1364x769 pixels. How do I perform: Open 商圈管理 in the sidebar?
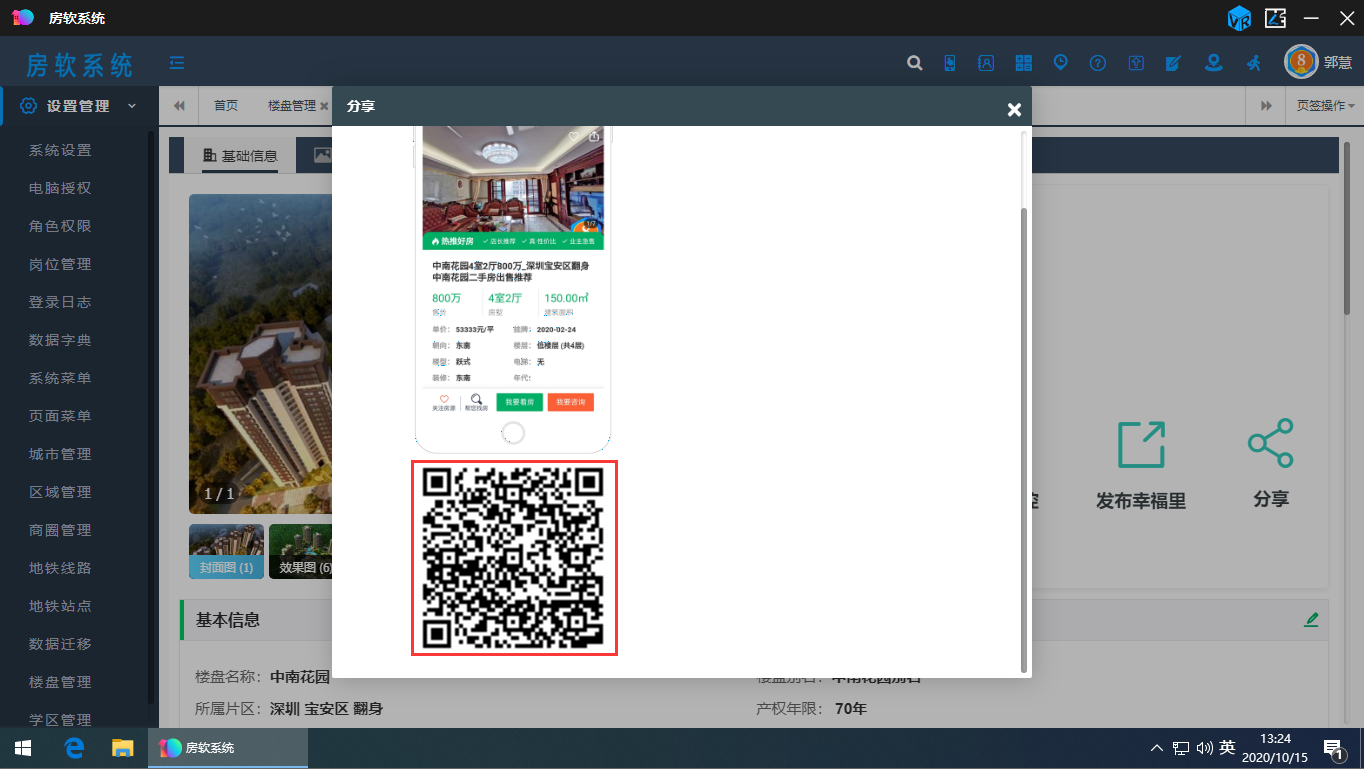(x=60, y=530)
